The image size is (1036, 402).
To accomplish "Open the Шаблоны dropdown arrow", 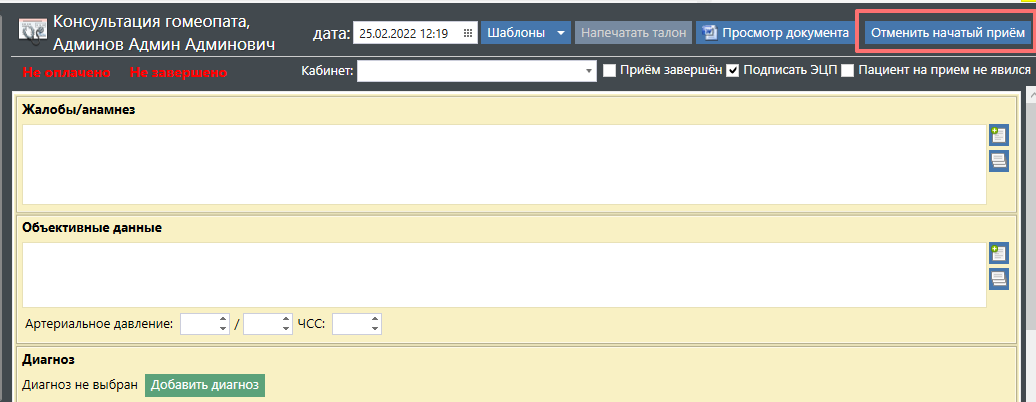I will [x=561, y=33].
